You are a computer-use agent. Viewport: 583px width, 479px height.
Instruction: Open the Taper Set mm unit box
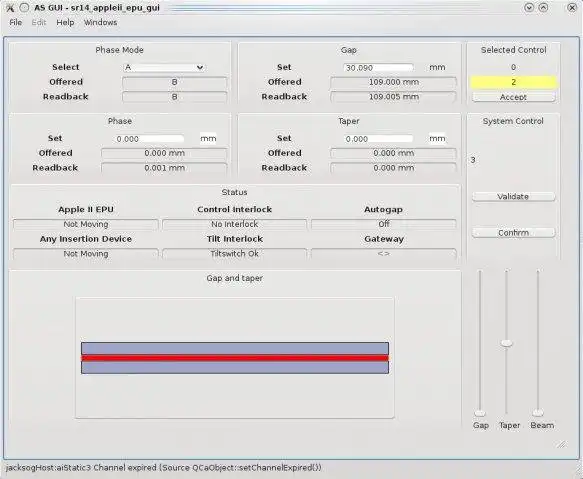[437, 139]
